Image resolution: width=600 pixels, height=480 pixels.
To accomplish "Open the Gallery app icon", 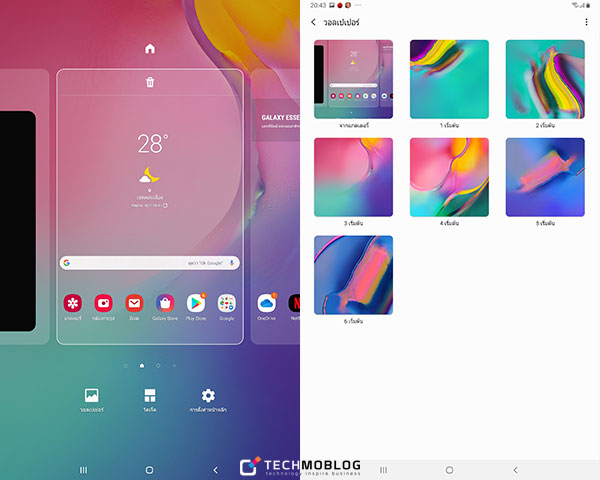I will tap(73, 304).
